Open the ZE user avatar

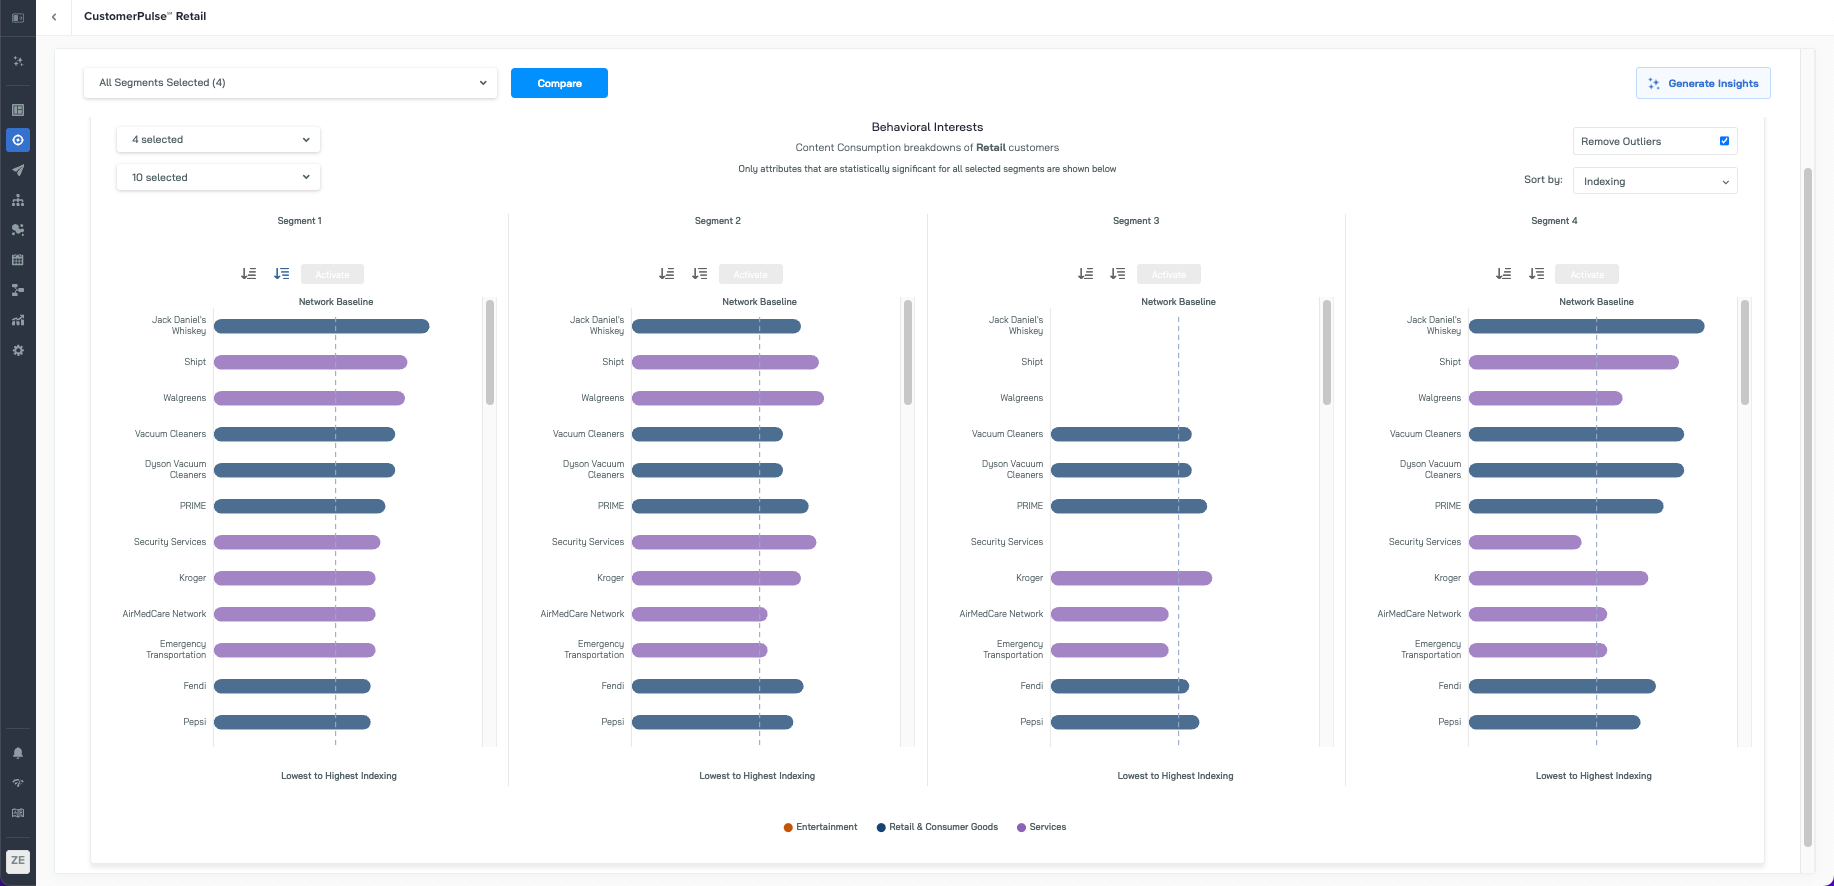18,861
